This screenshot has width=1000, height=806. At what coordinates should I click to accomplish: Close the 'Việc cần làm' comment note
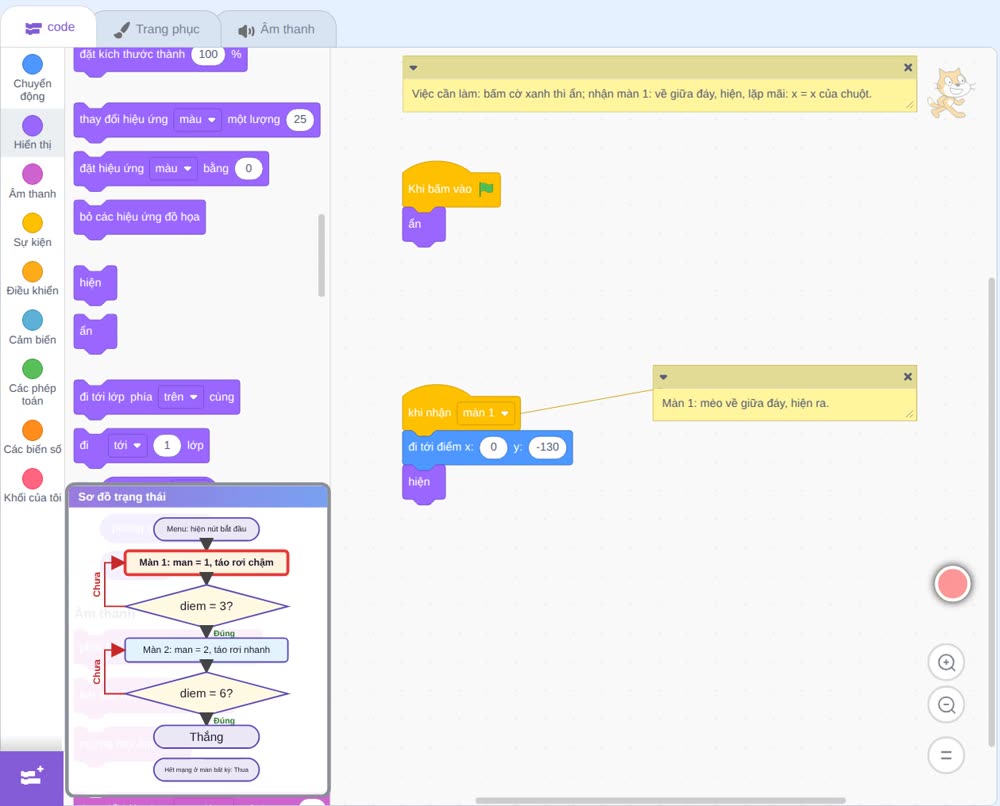[x=908, y=68]
